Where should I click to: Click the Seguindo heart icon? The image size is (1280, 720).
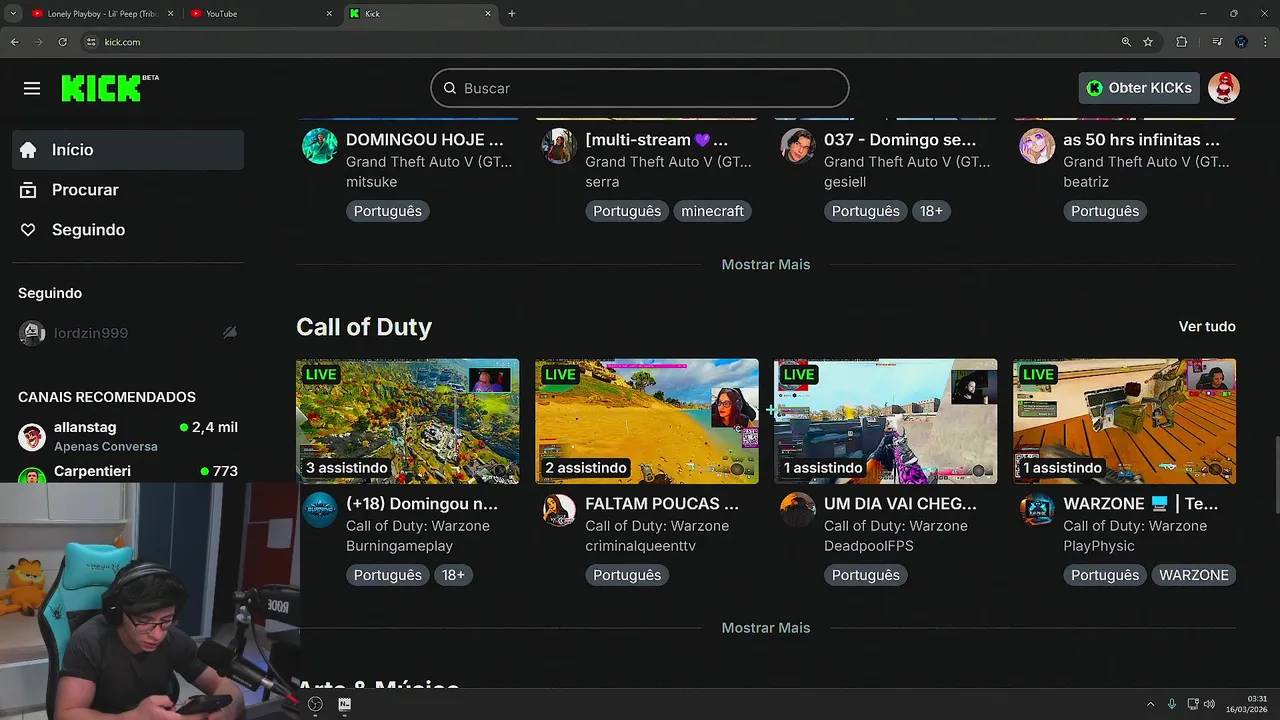28,230
